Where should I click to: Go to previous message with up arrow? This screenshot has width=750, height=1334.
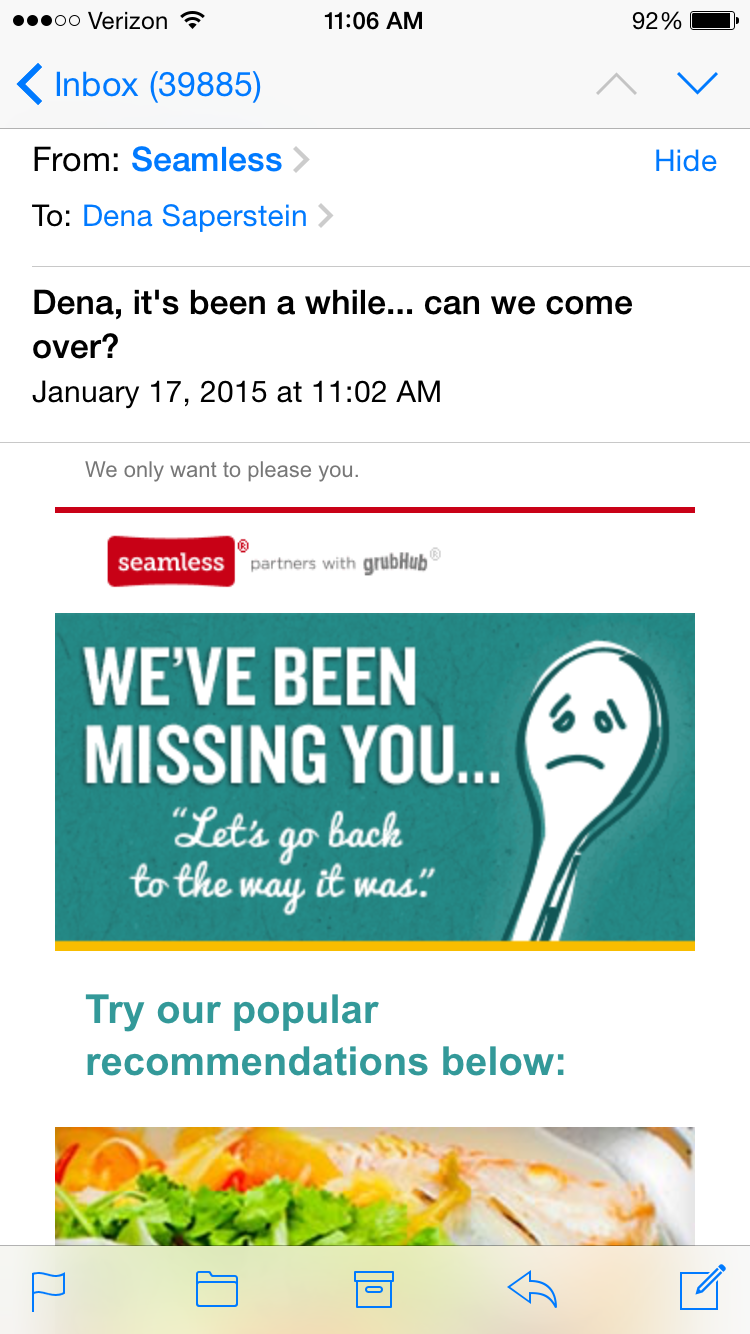point(616,85)
